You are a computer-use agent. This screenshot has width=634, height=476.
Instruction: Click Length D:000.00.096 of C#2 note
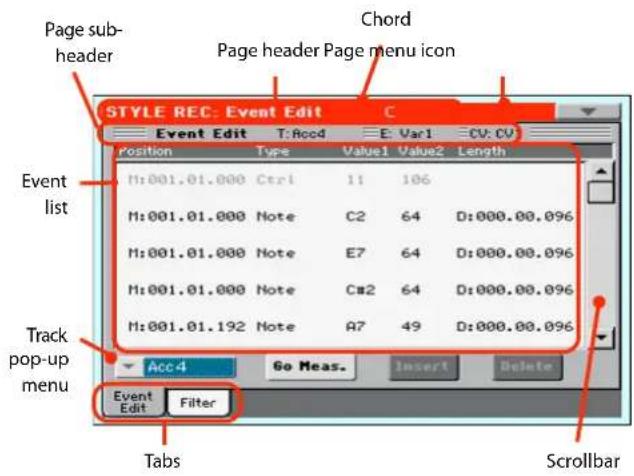515,290
